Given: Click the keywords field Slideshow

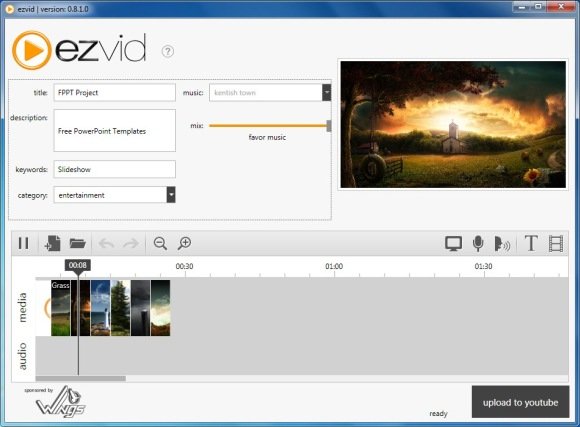Looking at the screenshot, I should click(x=115, y=169).
